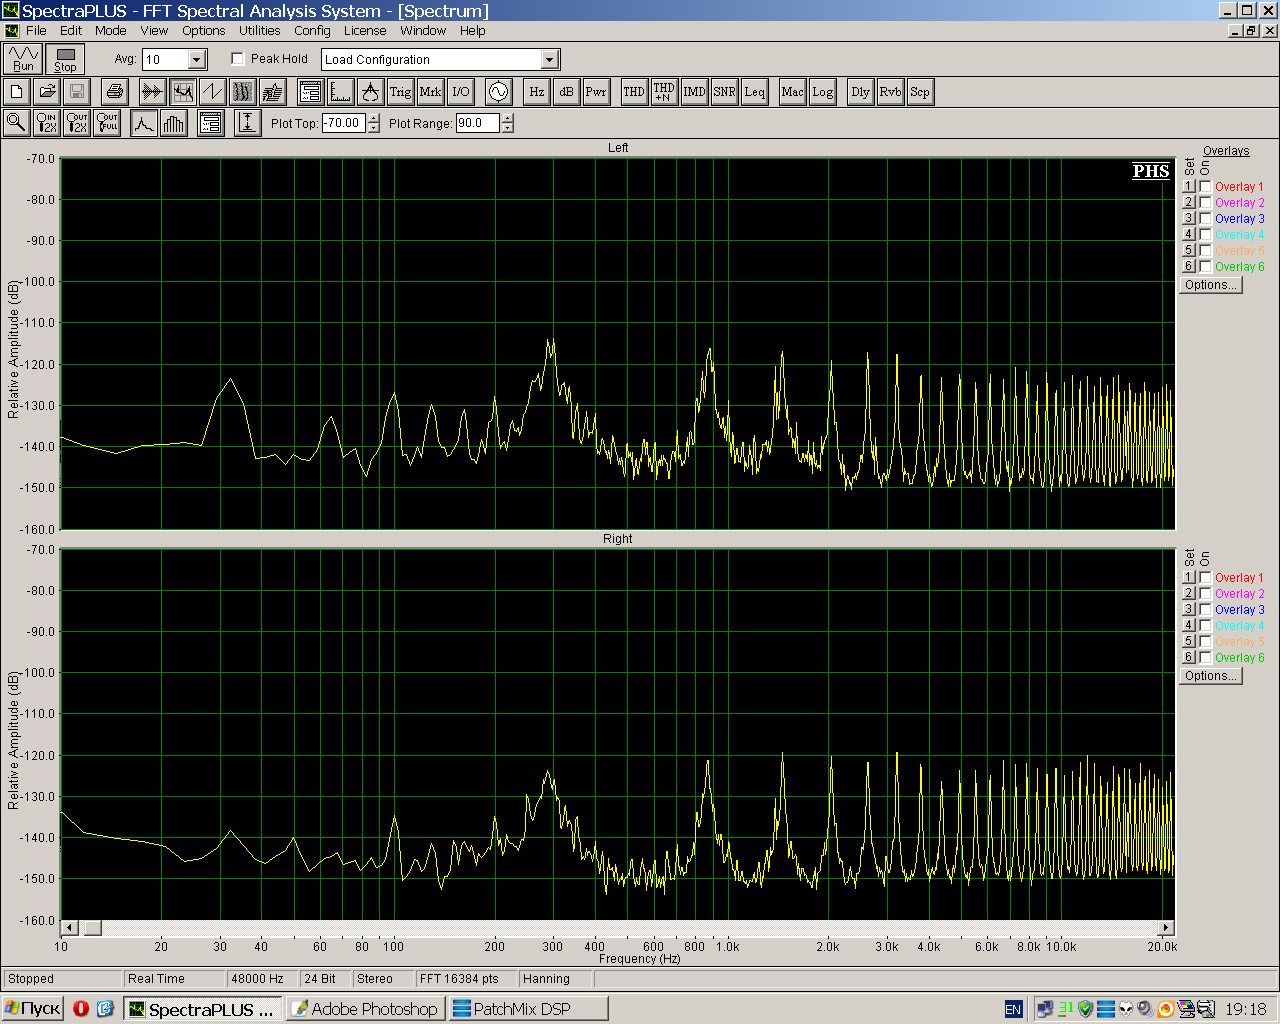Click the signal generator icon

pyautogui.click(x=498, y=92)
